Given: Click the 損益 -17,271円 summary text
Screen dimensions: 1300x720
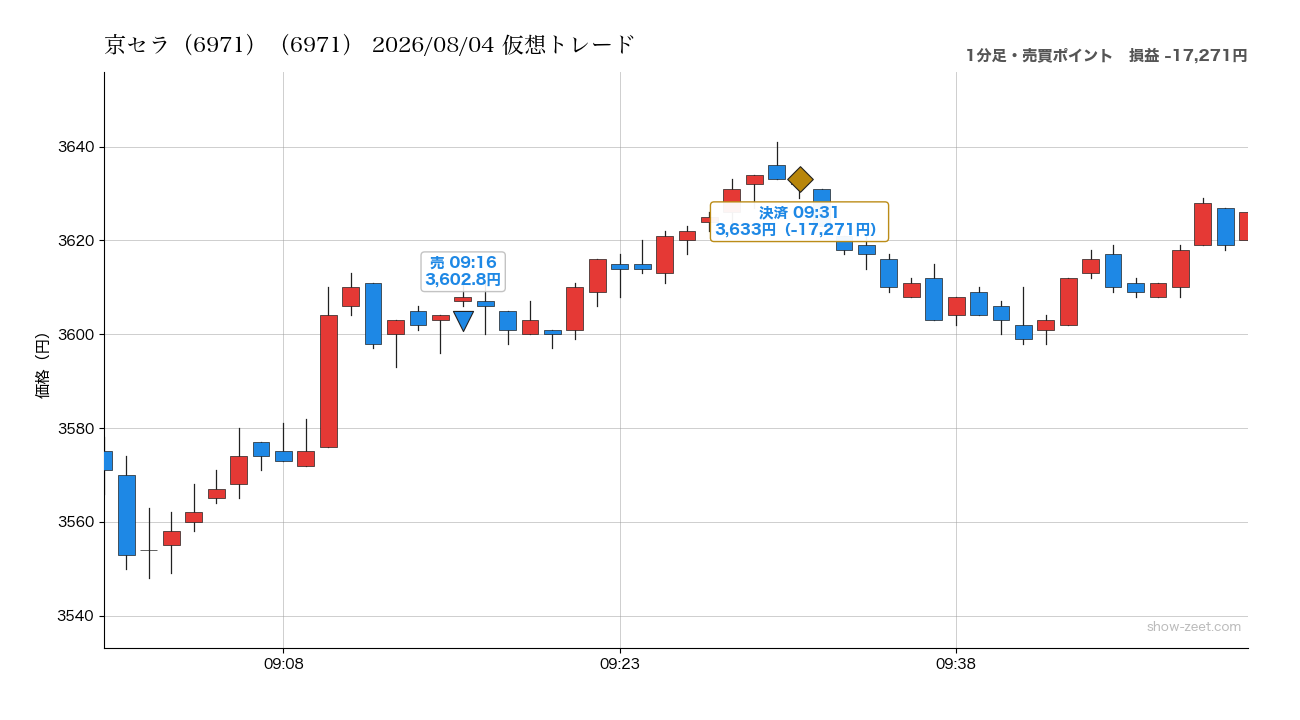Looking at the screenshot, I should [x=1187, y=56].
